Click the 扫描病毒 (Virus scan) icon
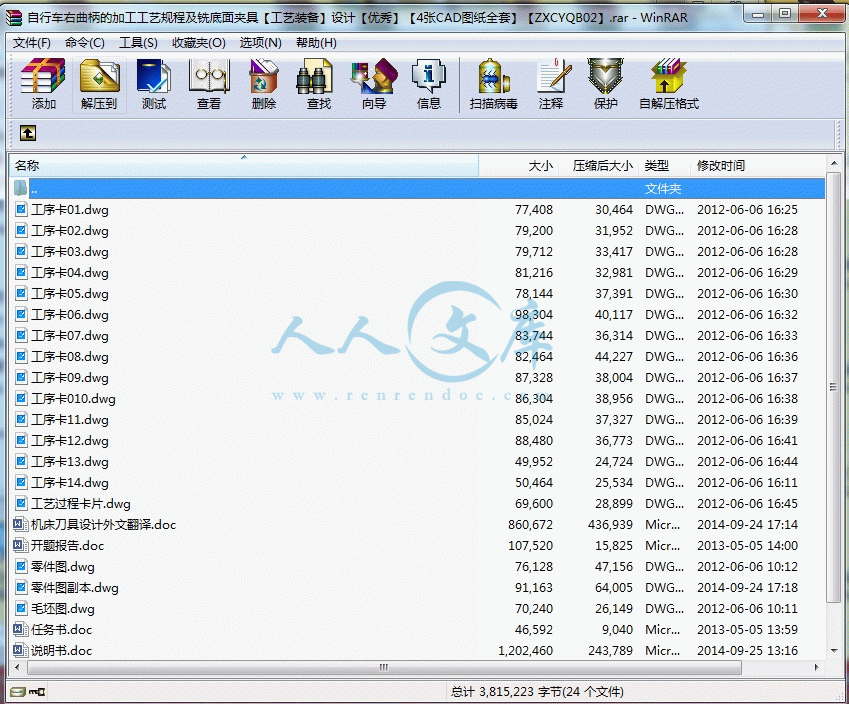Screen dimensions: 849x704 pos(494,76)
